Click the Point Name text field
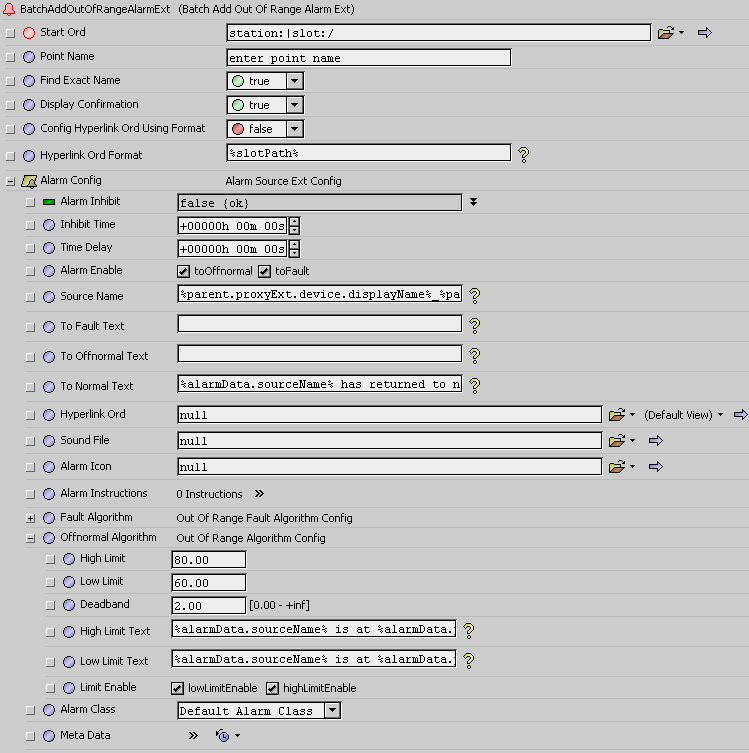The image size is (749, 753). click(x=368, y=58)
